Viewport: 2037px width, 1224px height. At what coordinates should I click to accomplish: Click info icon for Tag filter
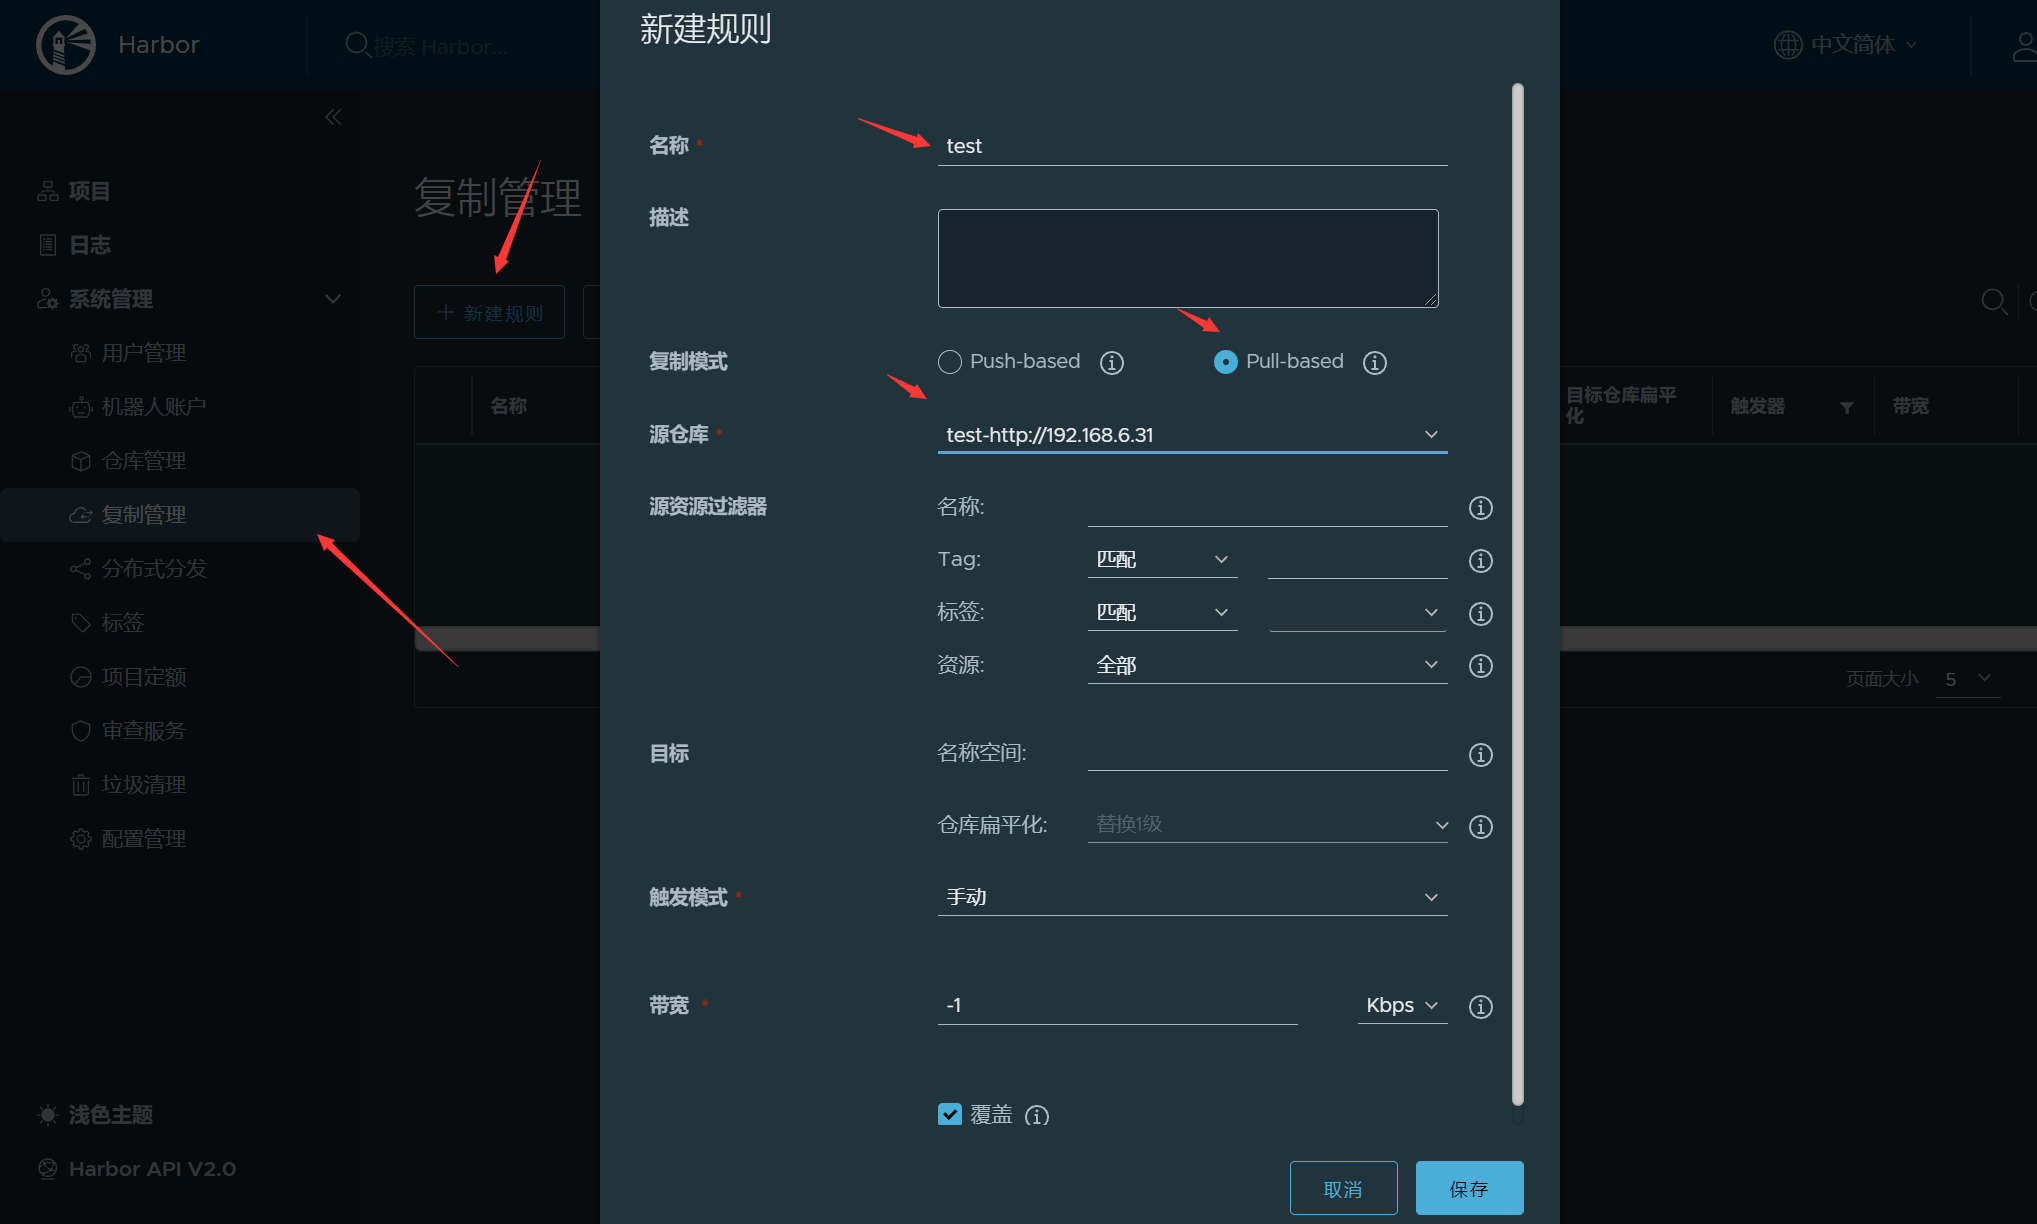pyautogui.click(x=1480, y=561)
